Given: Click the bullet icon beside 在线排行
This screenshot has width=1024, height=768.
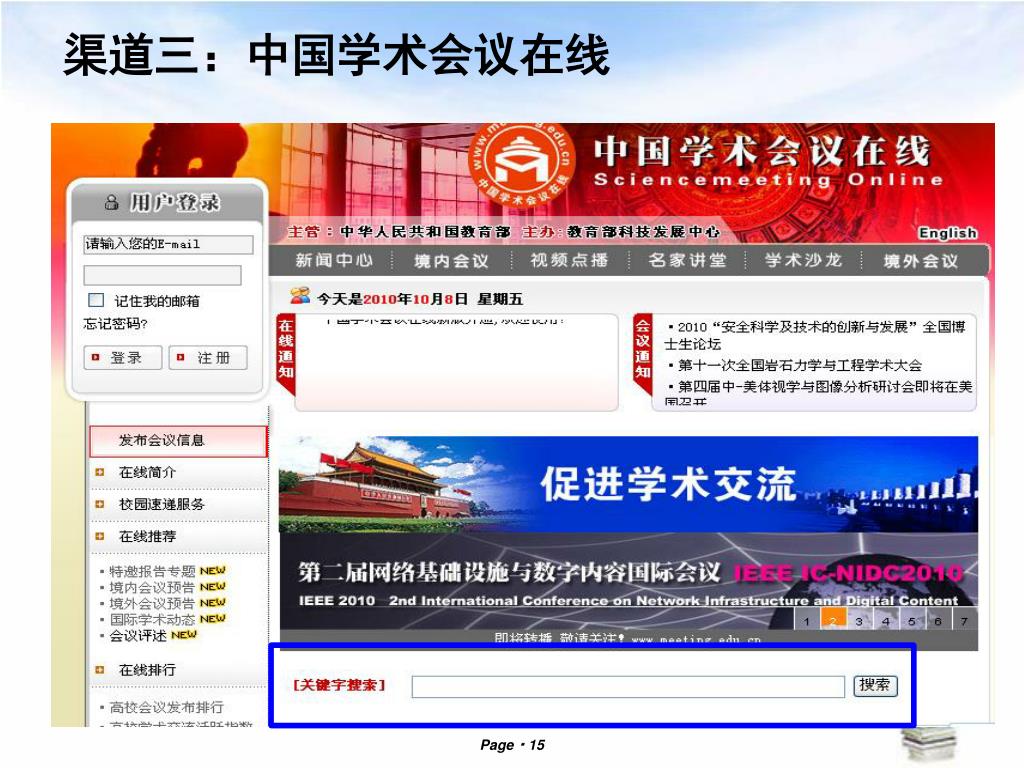Looking at the screenshot, I should coord(100,670).
